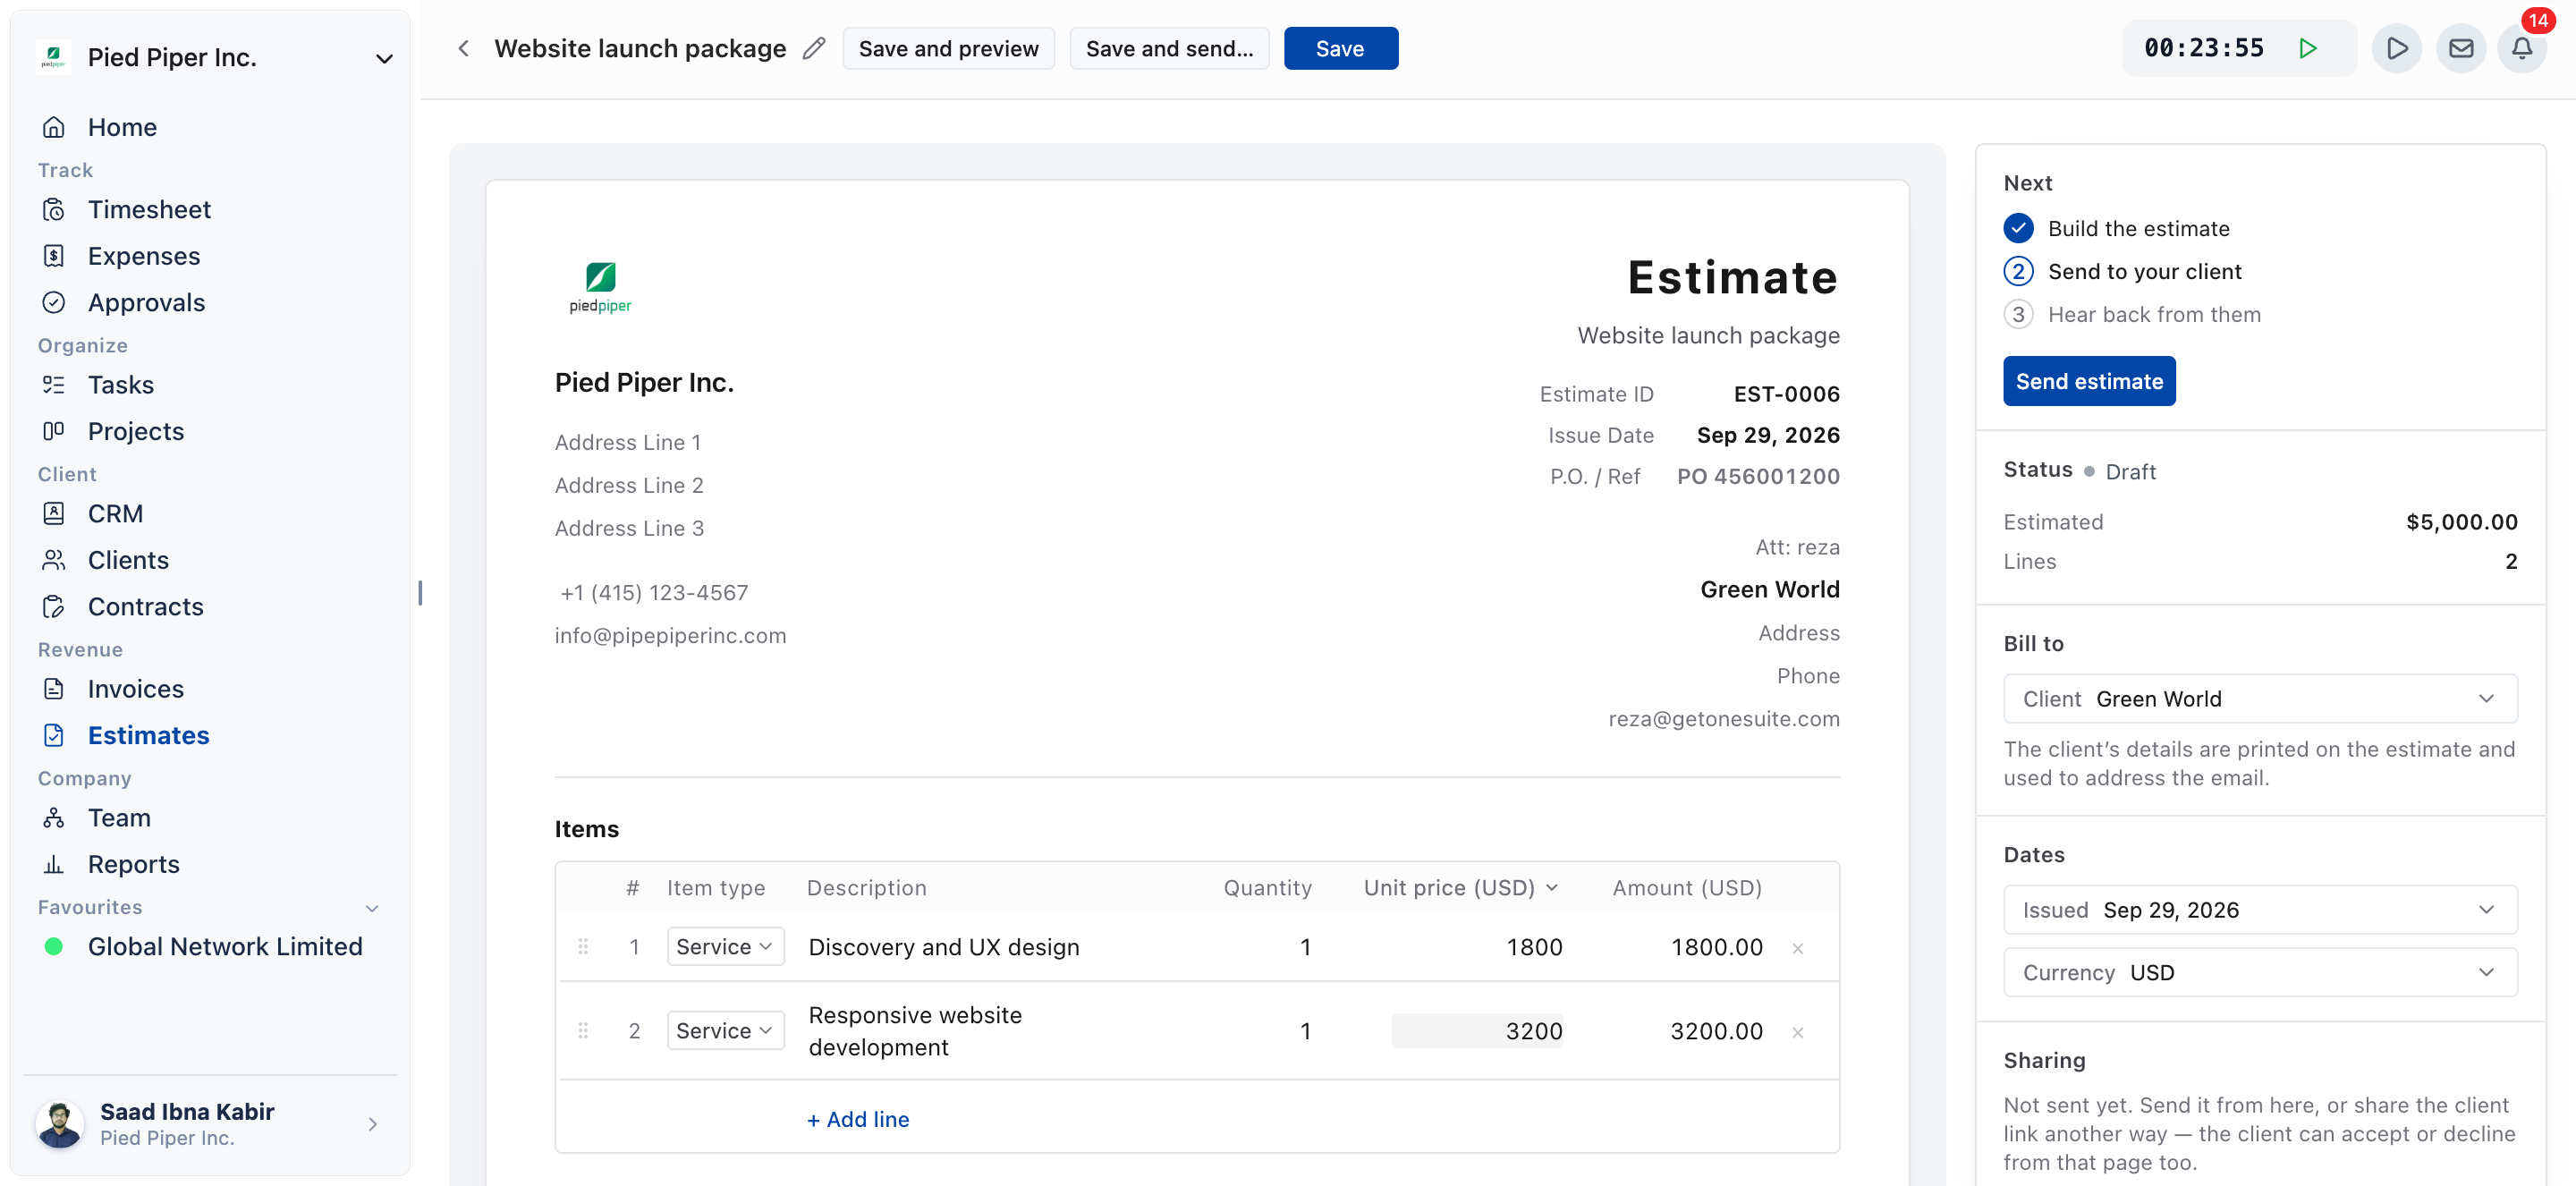
Task: Open the Issued date dropdown
Action: tap(2259, 909)
